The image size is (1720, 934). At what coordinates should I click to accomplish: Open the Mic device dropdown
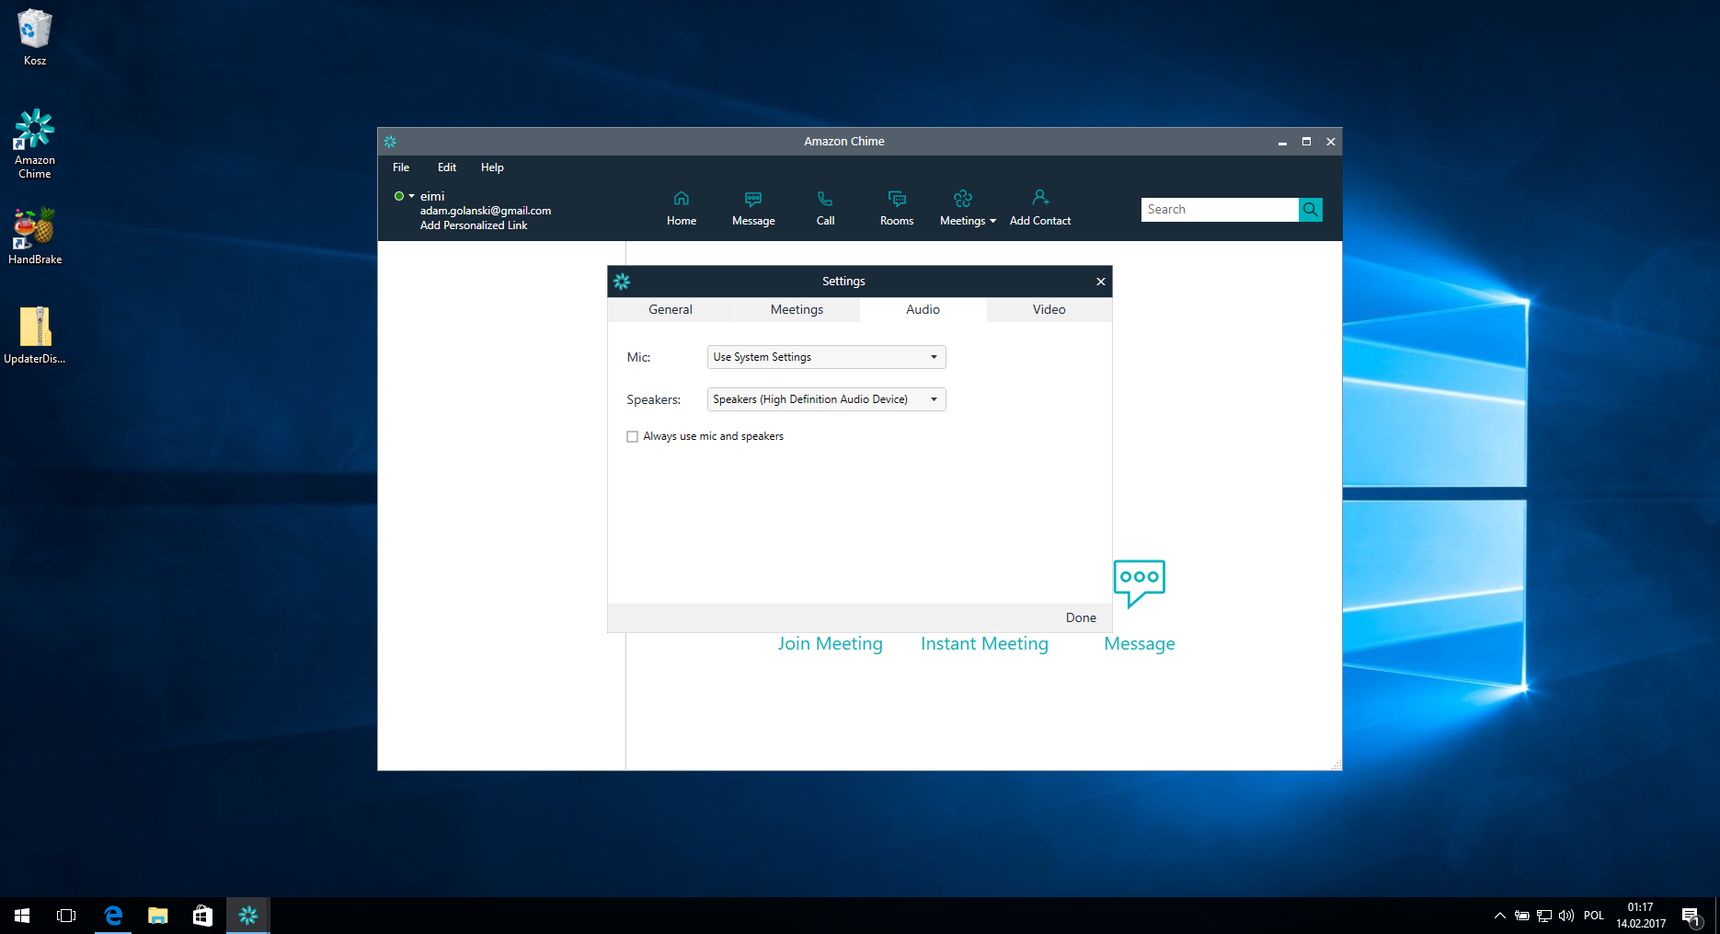[x=826, y=357]
